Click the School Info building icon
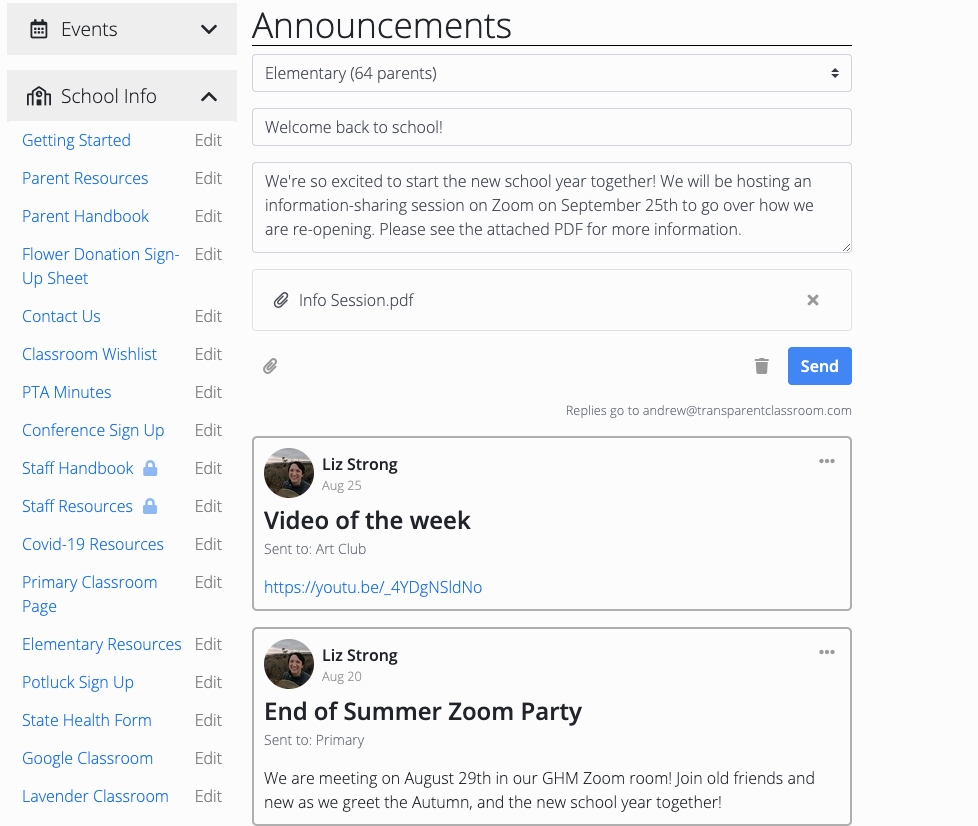978x826 pixels. click(x=39, y=96)
